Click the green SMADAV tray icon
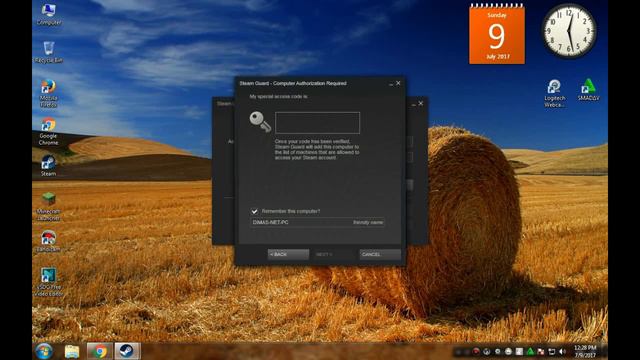The image size is (640, 360). (x=530, y=352)
